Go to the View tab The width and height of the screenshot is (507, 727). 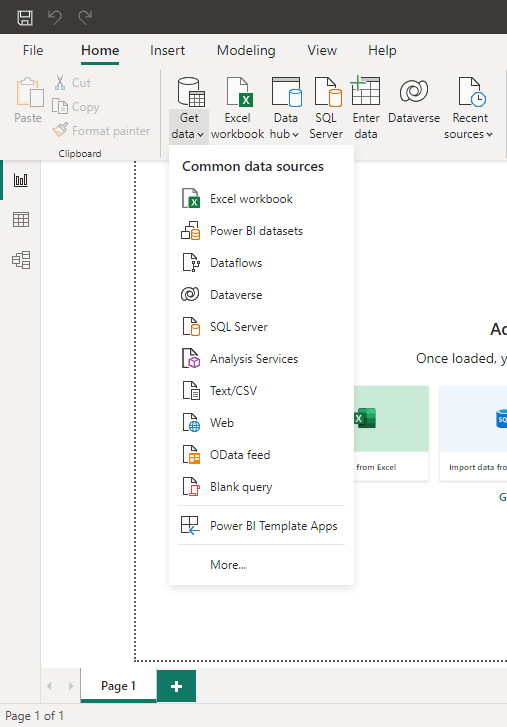coord(322,50)
